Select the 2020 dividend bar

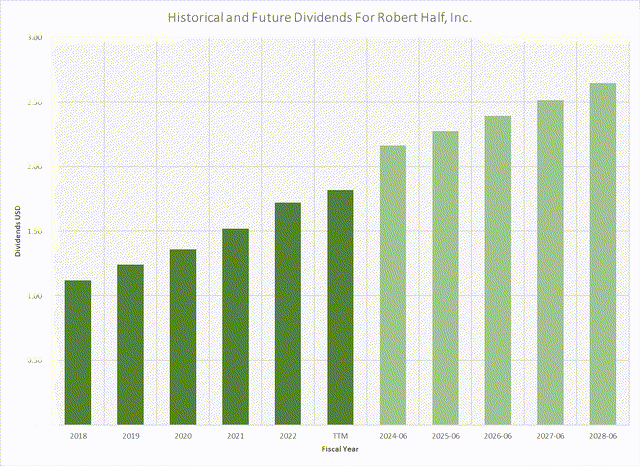[183, 337]
